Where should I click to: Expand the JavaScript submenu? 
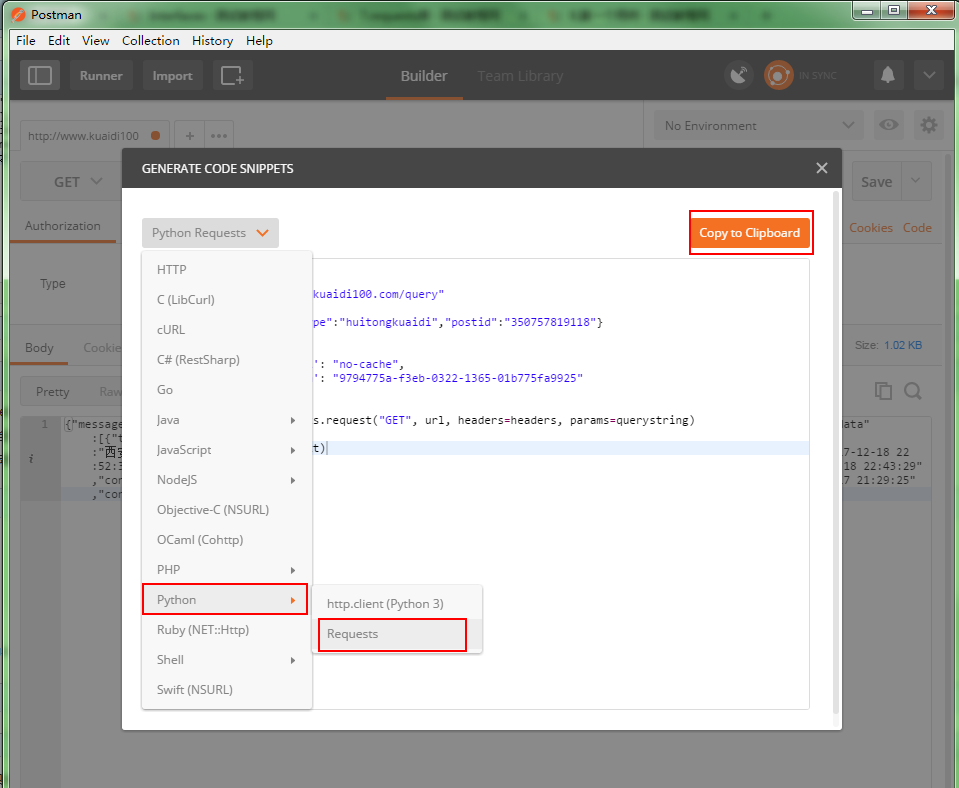tap(226, 450)
